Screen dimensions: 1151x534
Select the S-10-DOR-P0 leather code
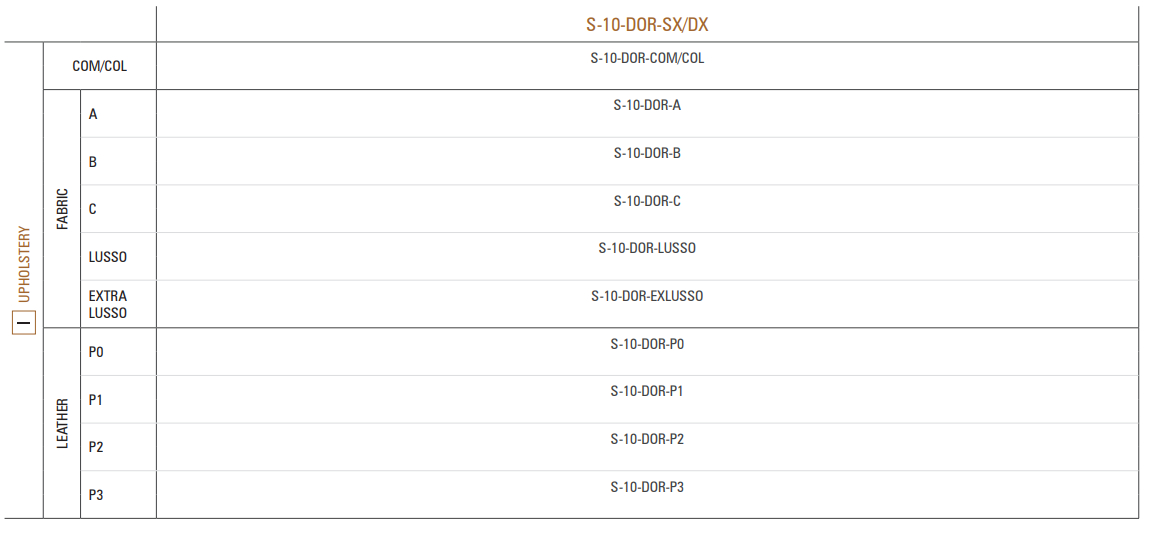pos(647,344)
